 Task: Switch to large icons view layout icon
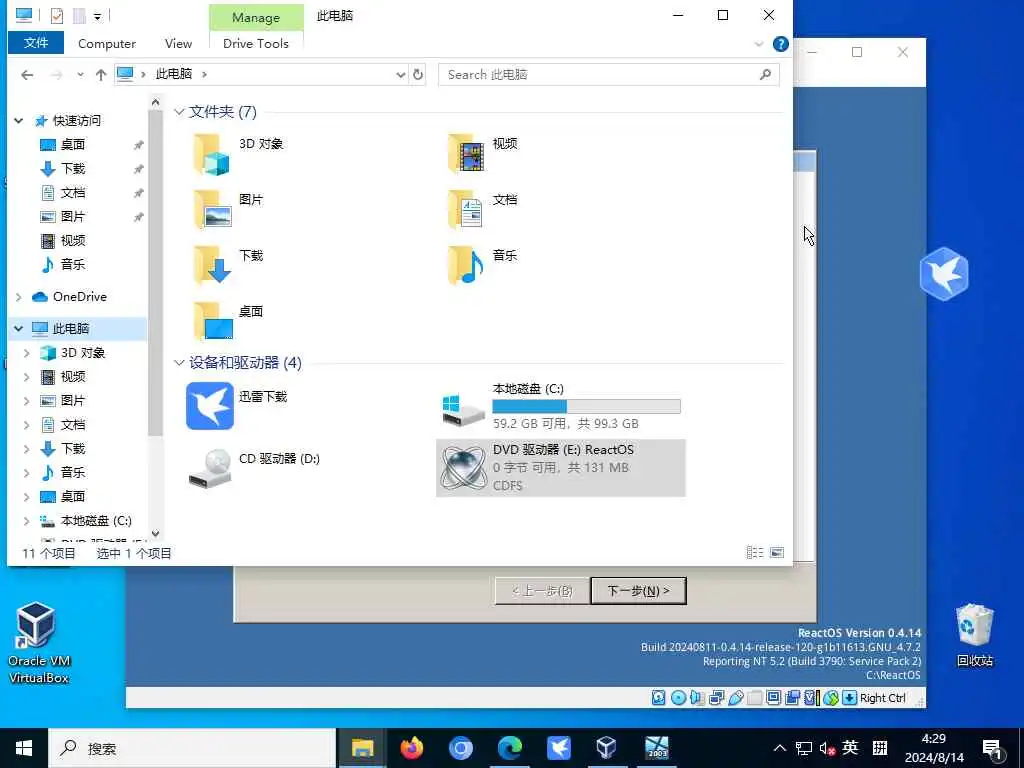click(777, 552)
